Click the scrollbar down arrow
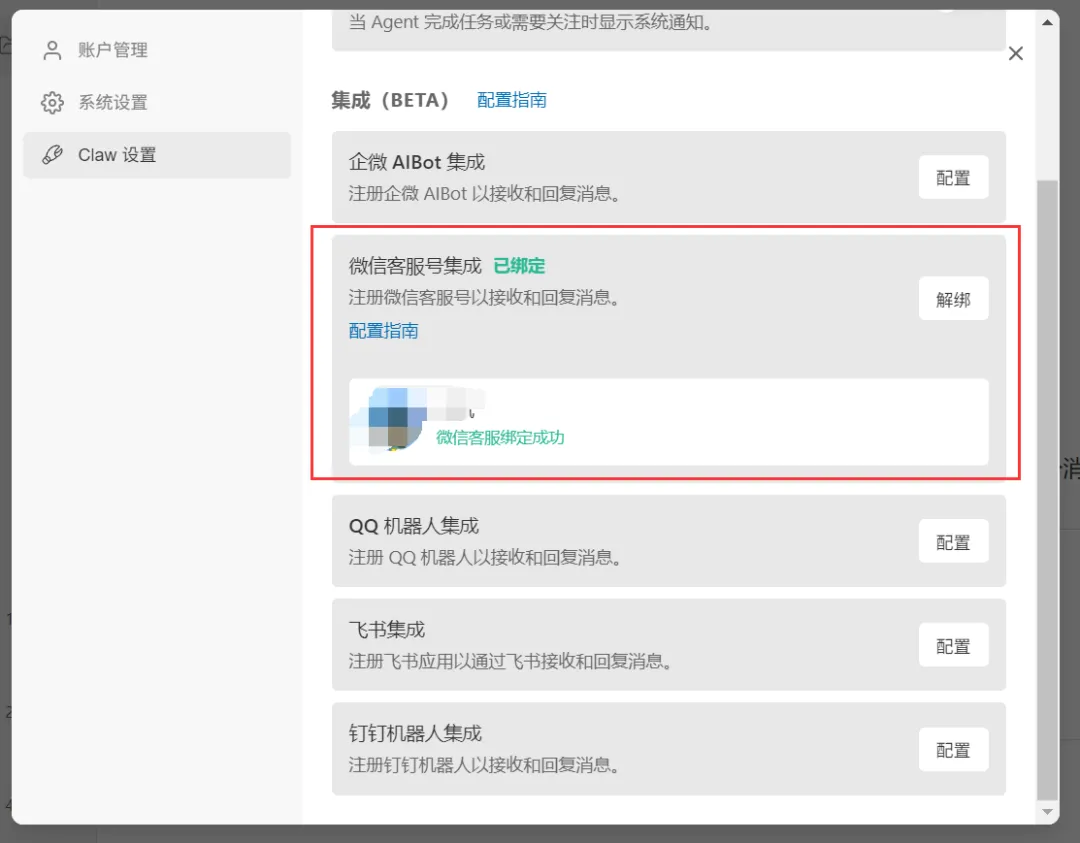The image size is (1080, 843). [x=1048, y=813]
